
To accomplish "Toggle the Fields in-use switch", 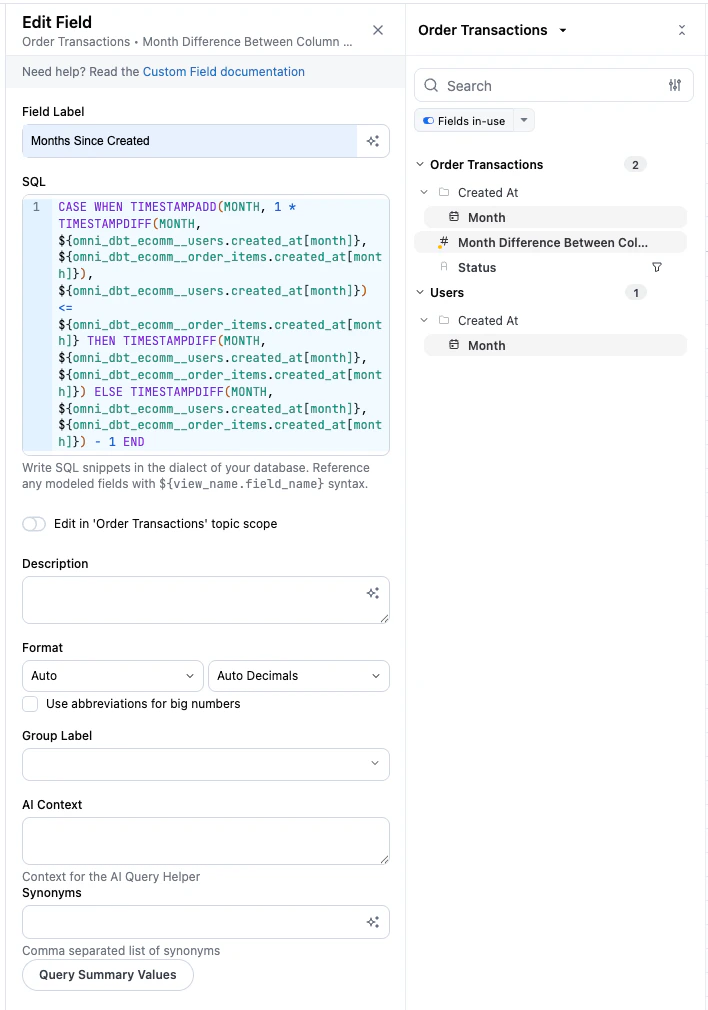I will pyautogui.click(x=428, y=120).
